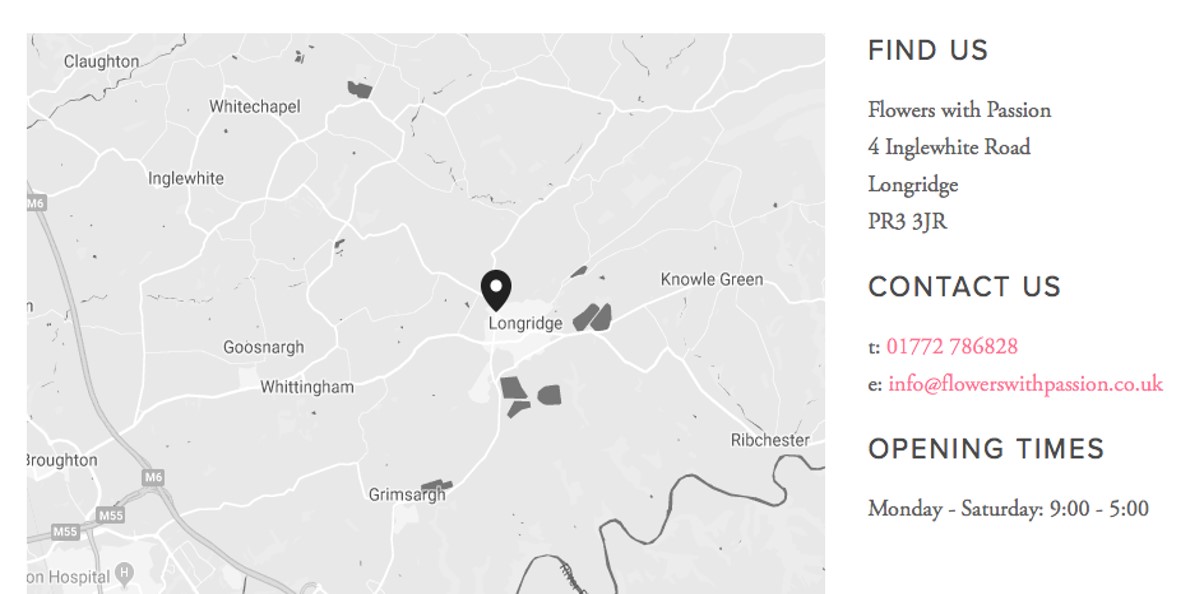Click the Find Us heading
1204x594 pixels.
(x=928, y=51)
